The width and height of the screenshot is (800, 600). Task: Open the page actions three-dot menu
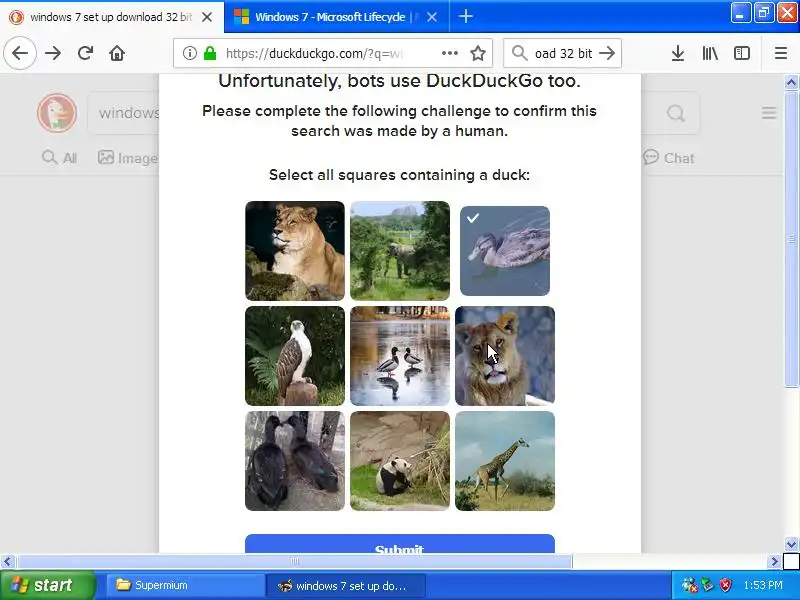[x=449, y=53]
